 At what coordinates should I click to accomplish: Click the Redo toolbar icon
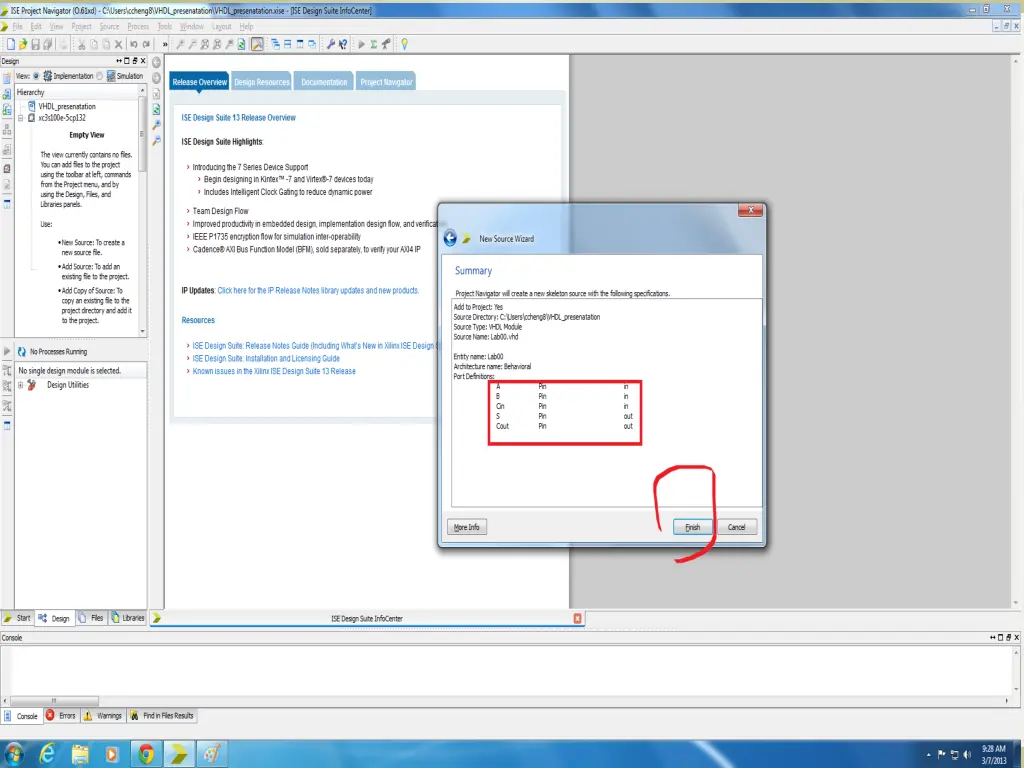(x=146, y=44)
